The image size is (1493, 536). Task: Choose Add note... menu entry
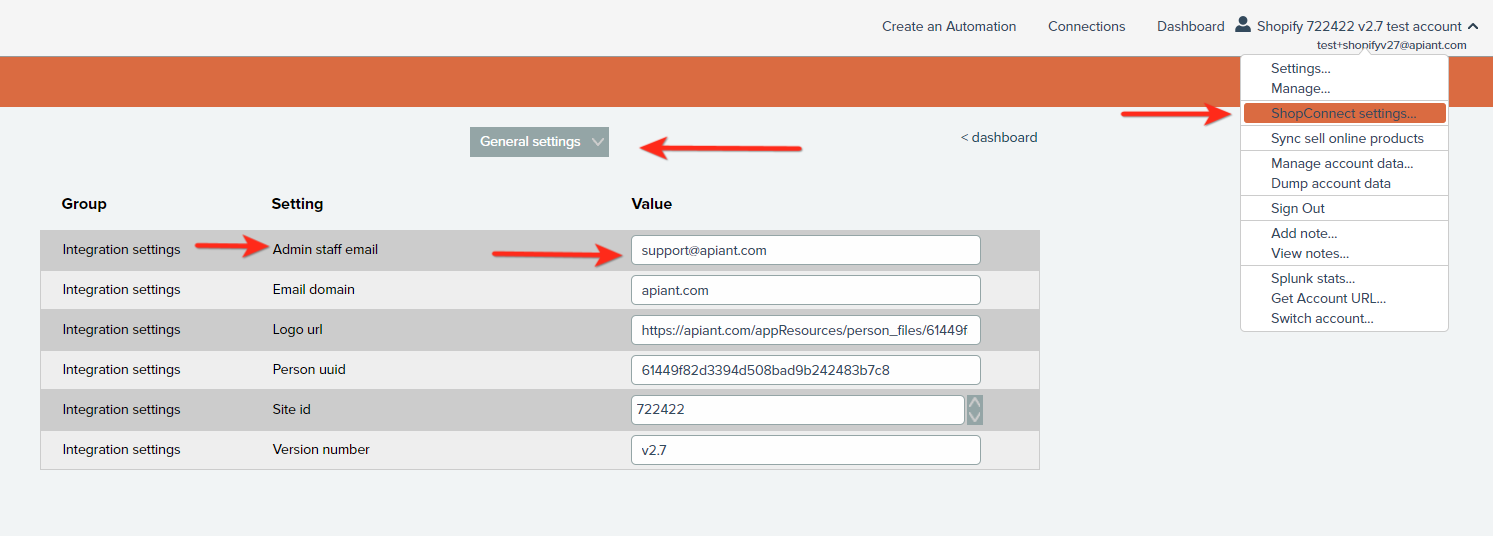(1303, 234)
